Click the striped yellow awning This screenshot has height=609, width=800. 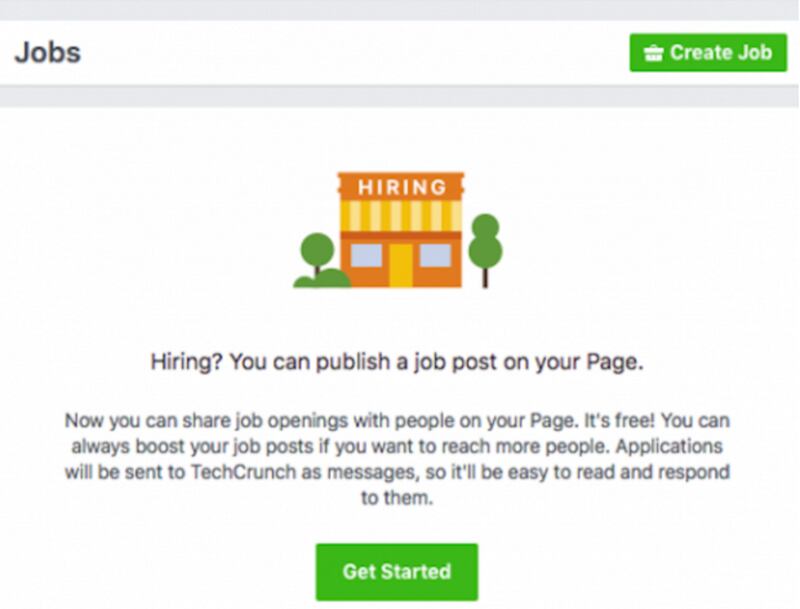point(401,215)
